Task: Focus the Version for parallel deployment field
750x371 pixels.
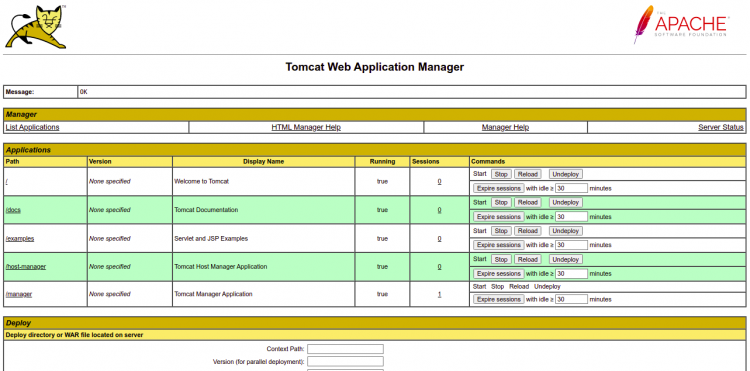Action: 345,361
